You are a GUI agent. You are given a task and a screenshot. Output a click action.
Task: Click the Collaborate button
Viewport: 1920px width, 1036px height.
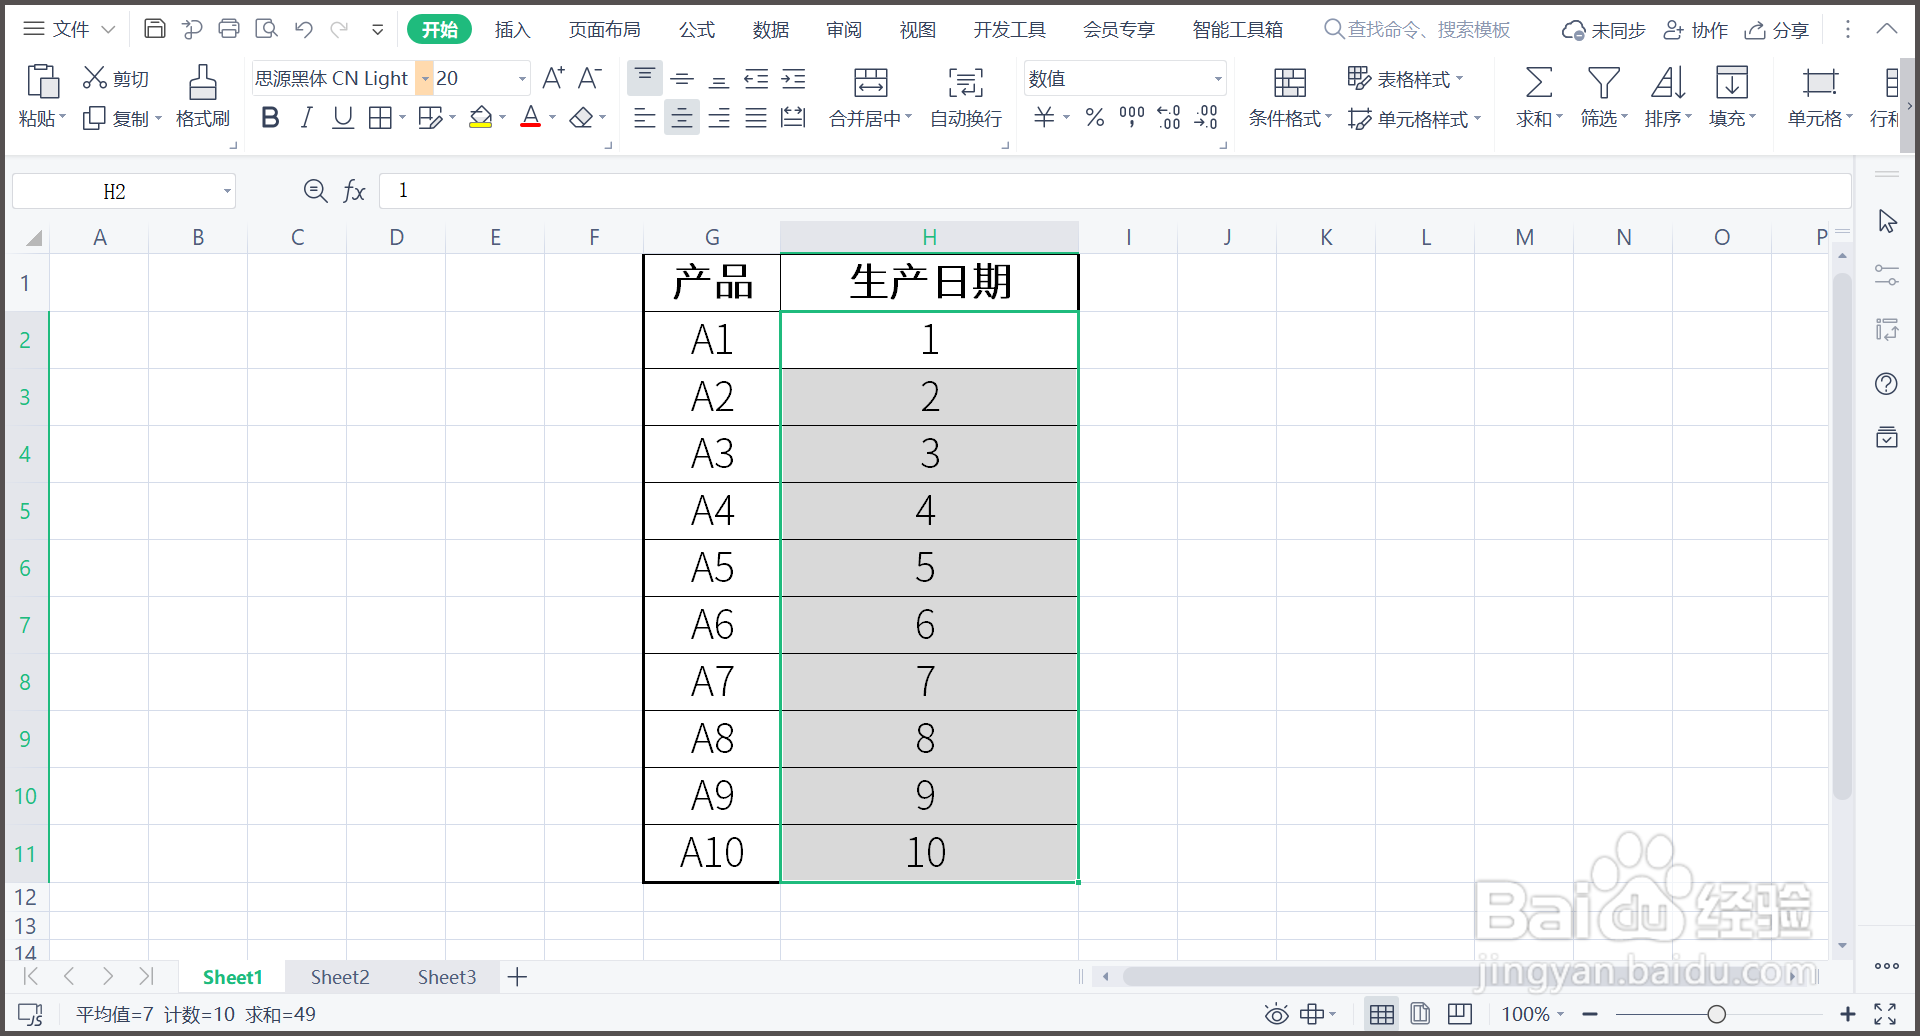point(1696,30)
